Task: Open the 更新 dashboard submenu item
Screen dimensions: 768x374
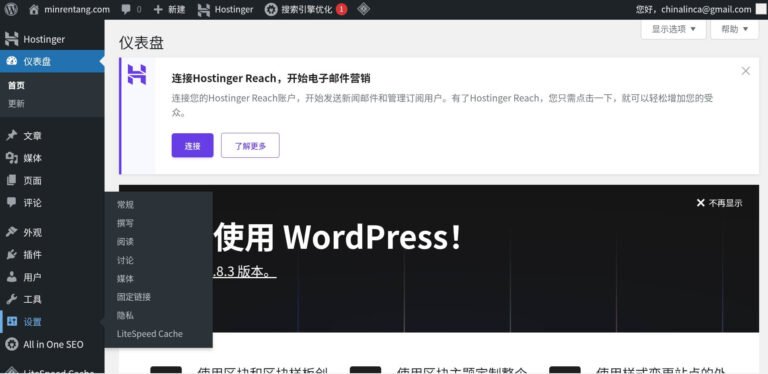Action: [x=16, y=104]
